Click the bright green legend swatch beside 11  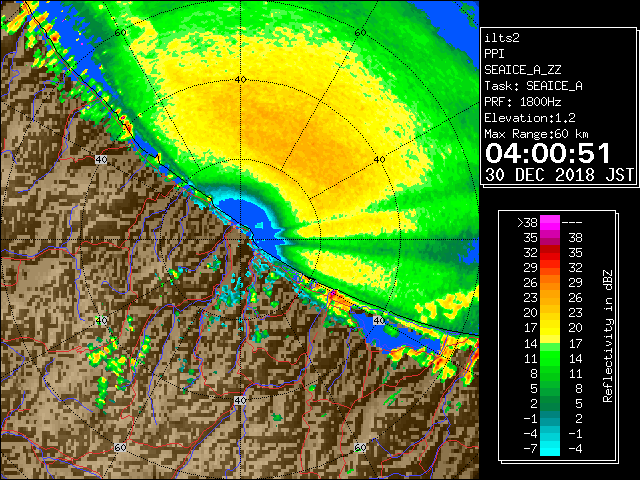click(x=550, y=358)
